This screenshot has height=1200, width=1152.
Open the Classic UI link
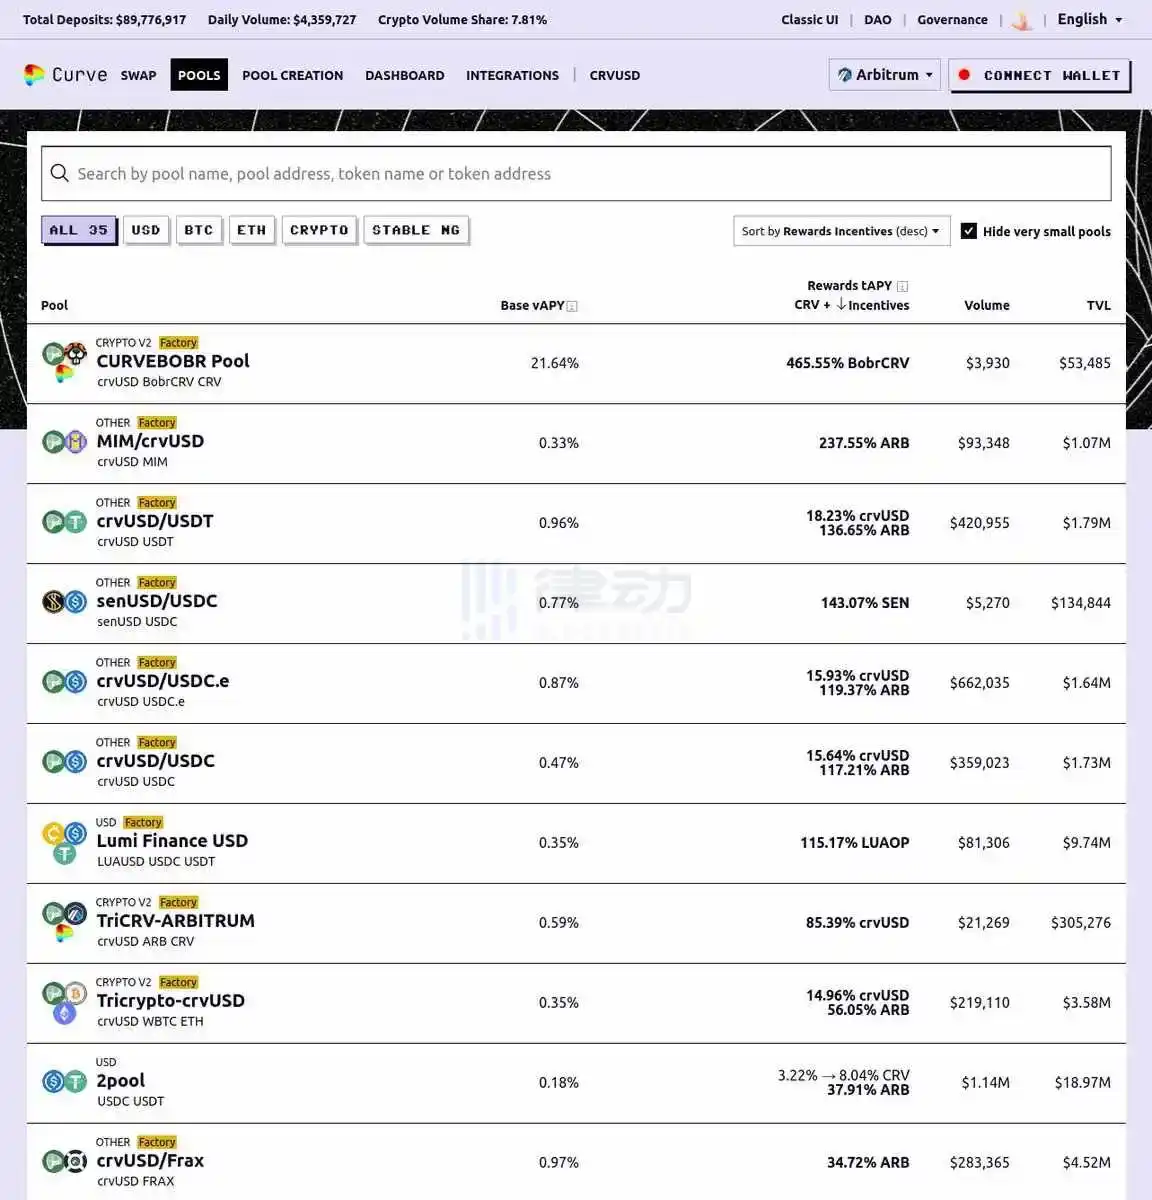(x=810, y=20)
